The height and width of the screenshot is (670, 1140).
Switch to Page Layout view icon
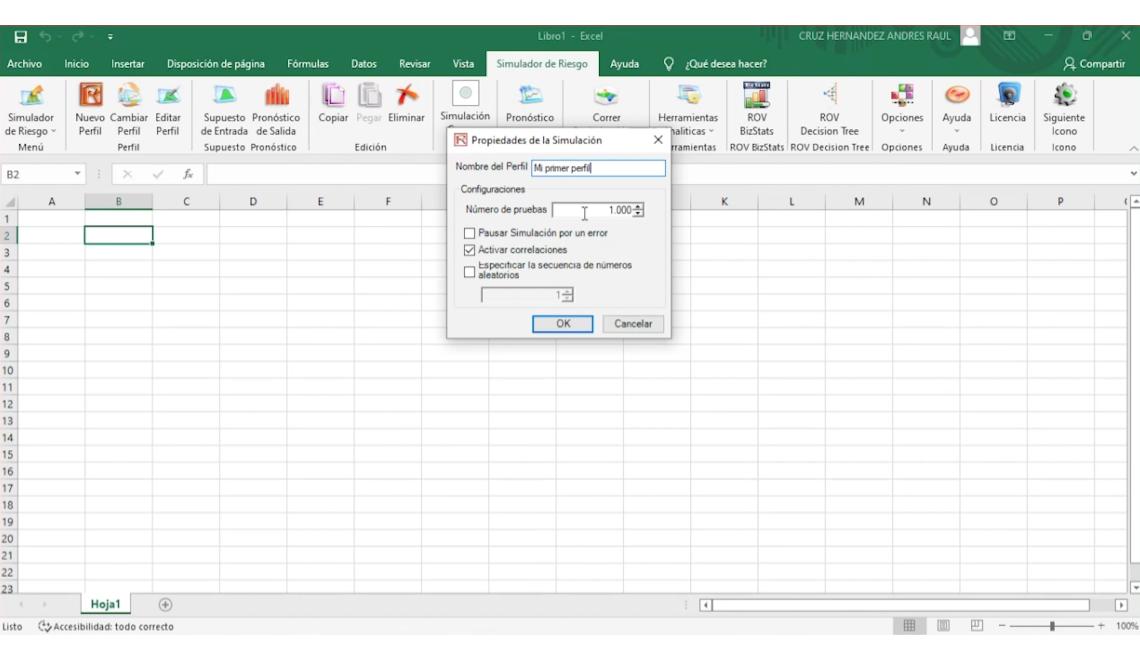[x=943, y=626]
